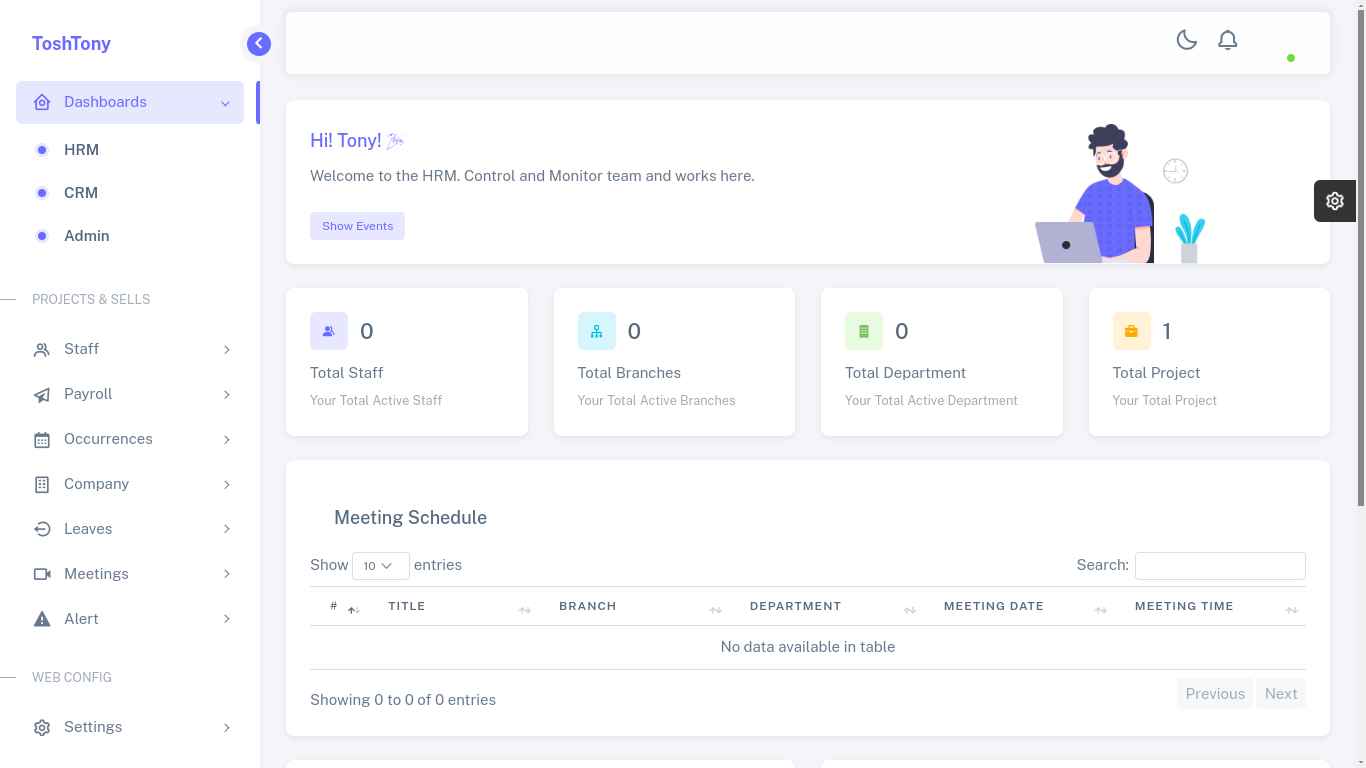This screenshot has width=1366, height=768.
Task: Click the Payroll megaphone icon in sidebar
Action: click(x=42, y=395)
